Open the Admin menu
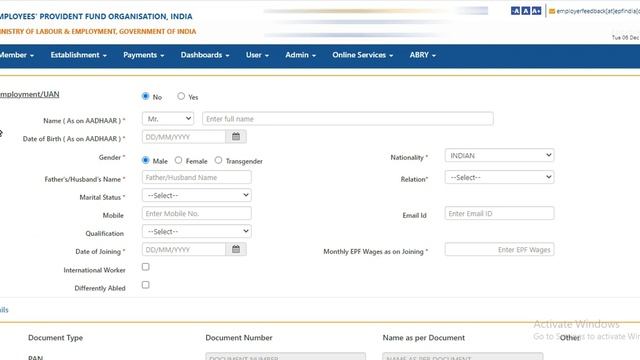 coord(300,55)
